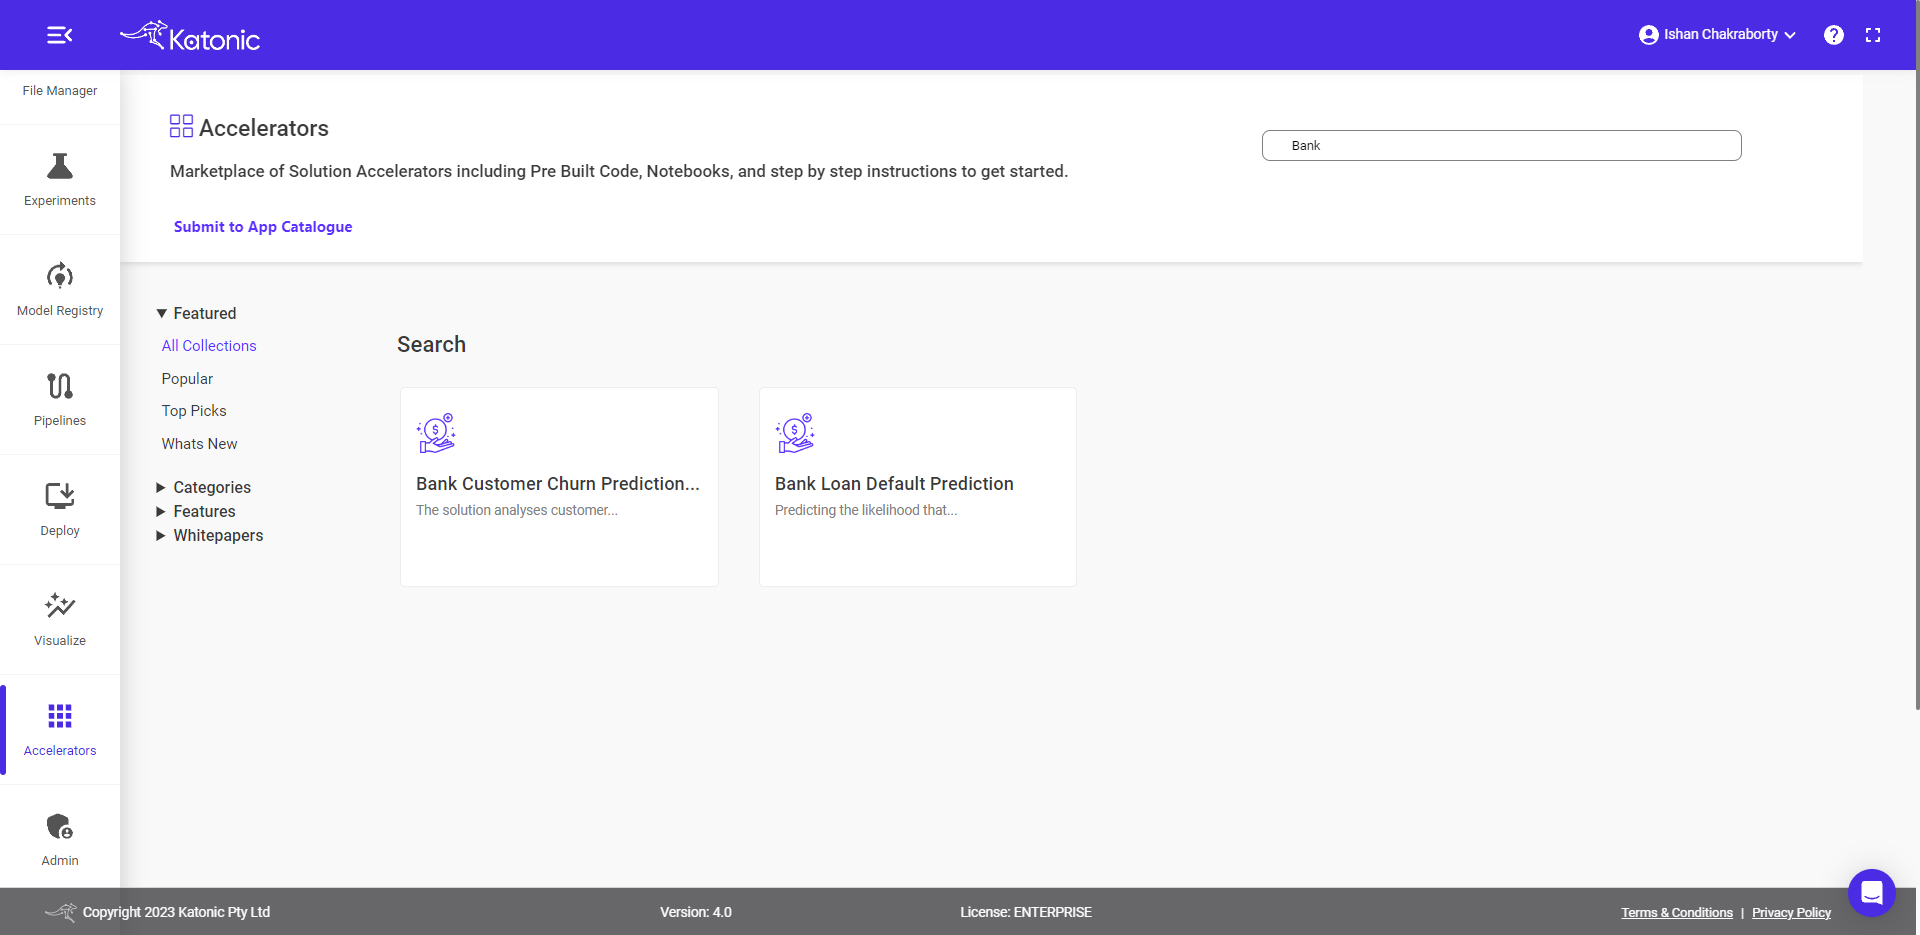This screenshot has height=935, width=1920.
Task: Collapse the sidebar with the hamburger icon
Action: click(60, 35)
